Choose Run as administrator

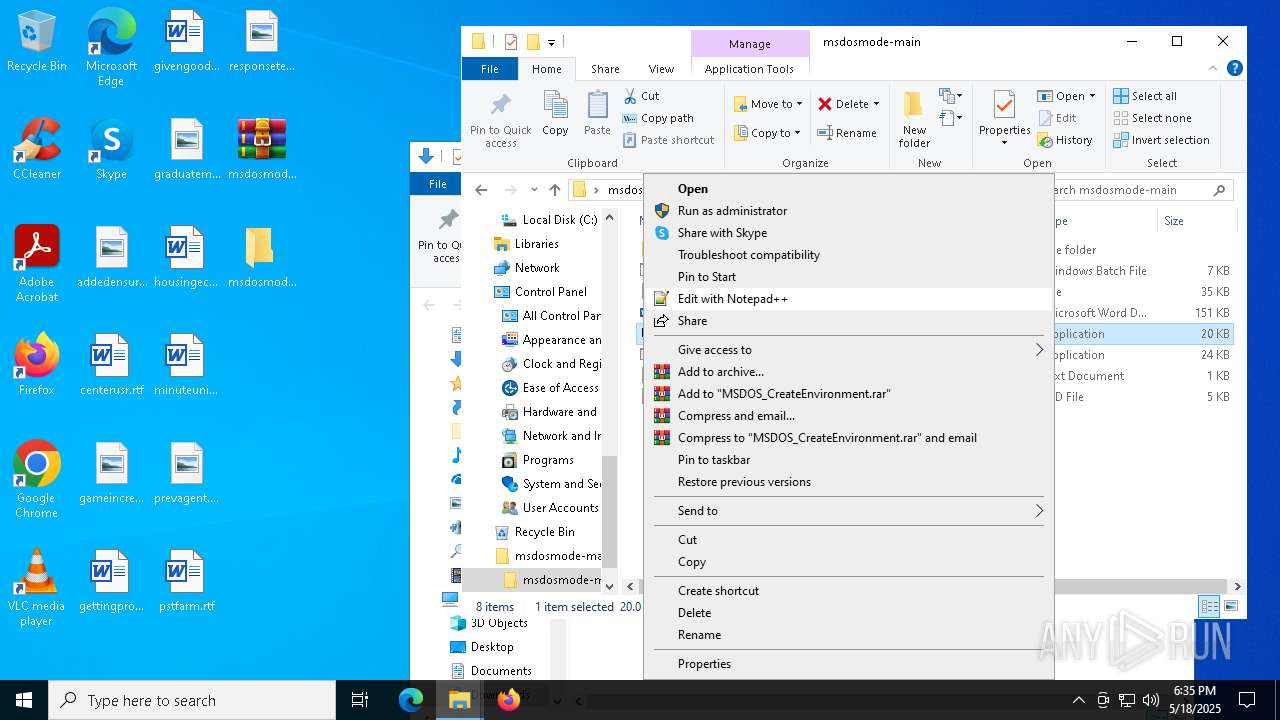(x=848, y=211)
